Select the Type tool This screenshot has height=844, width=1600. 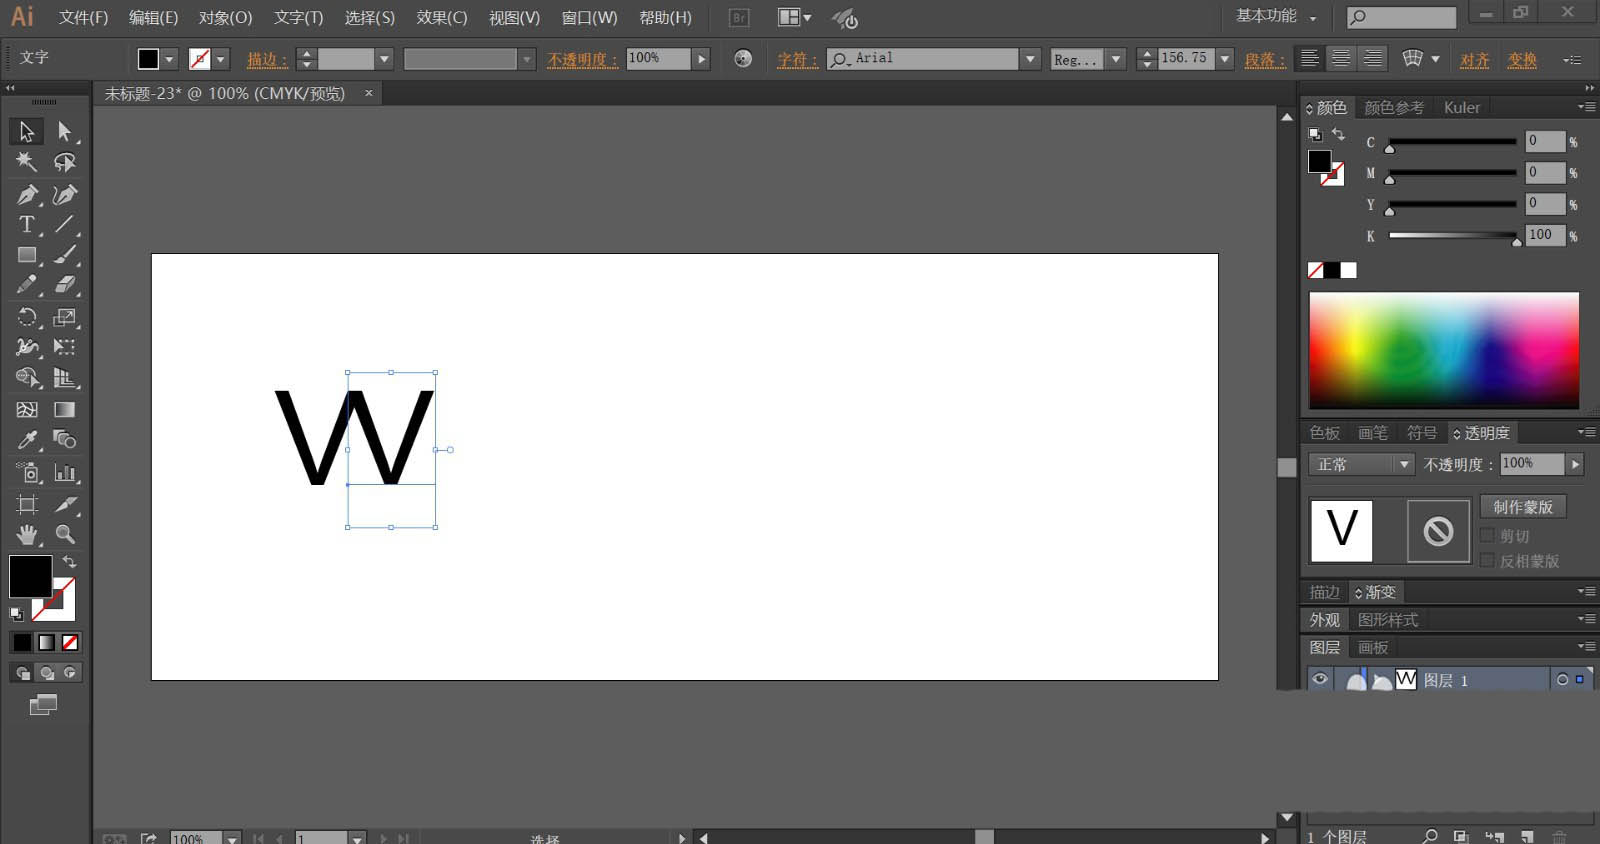click(27, 224)
